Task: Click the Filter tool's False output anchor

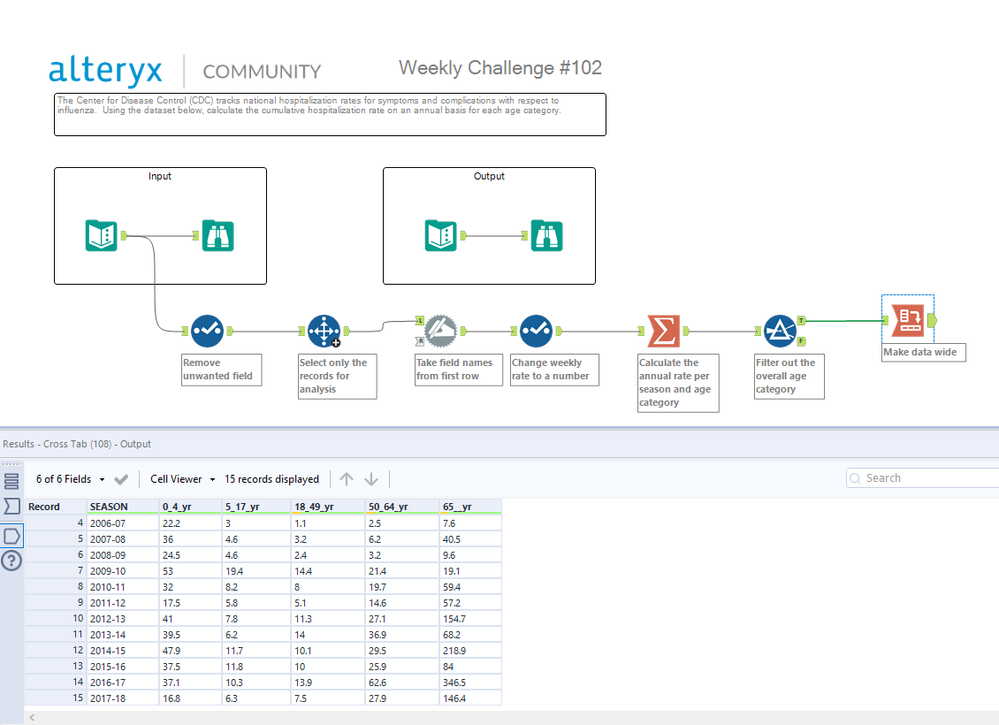Action: [x=801, y=341]
